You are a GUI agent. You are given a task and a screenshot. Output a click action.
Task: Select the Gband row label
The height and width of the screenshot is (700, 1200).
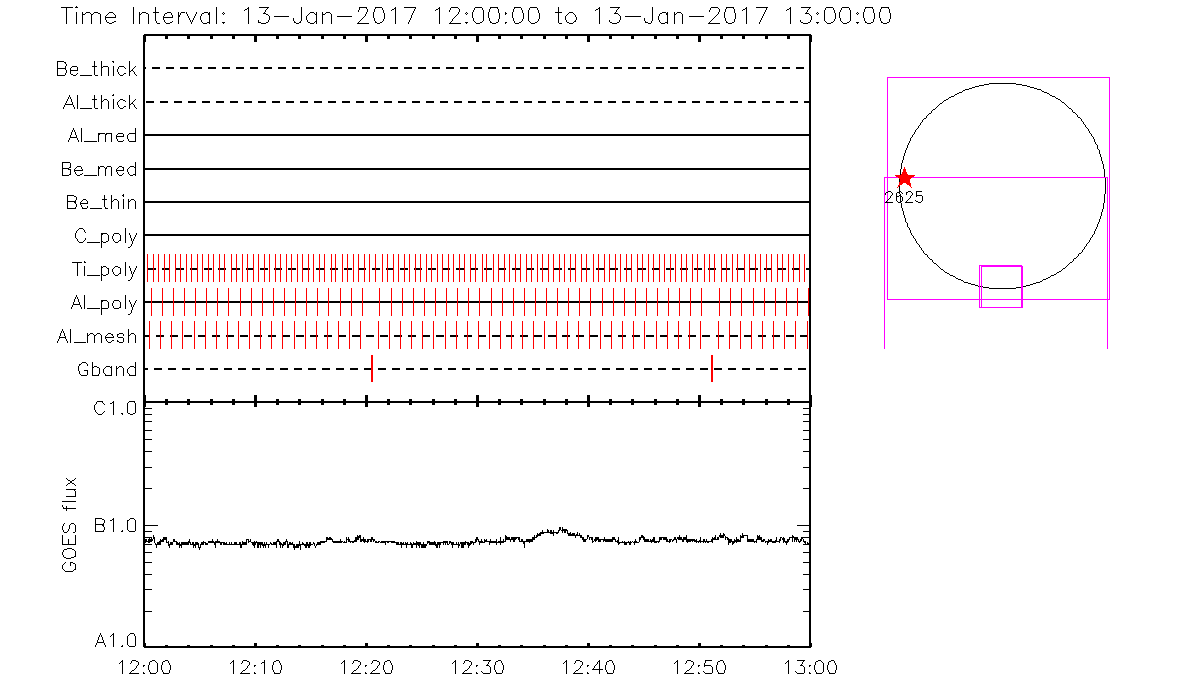107,370
